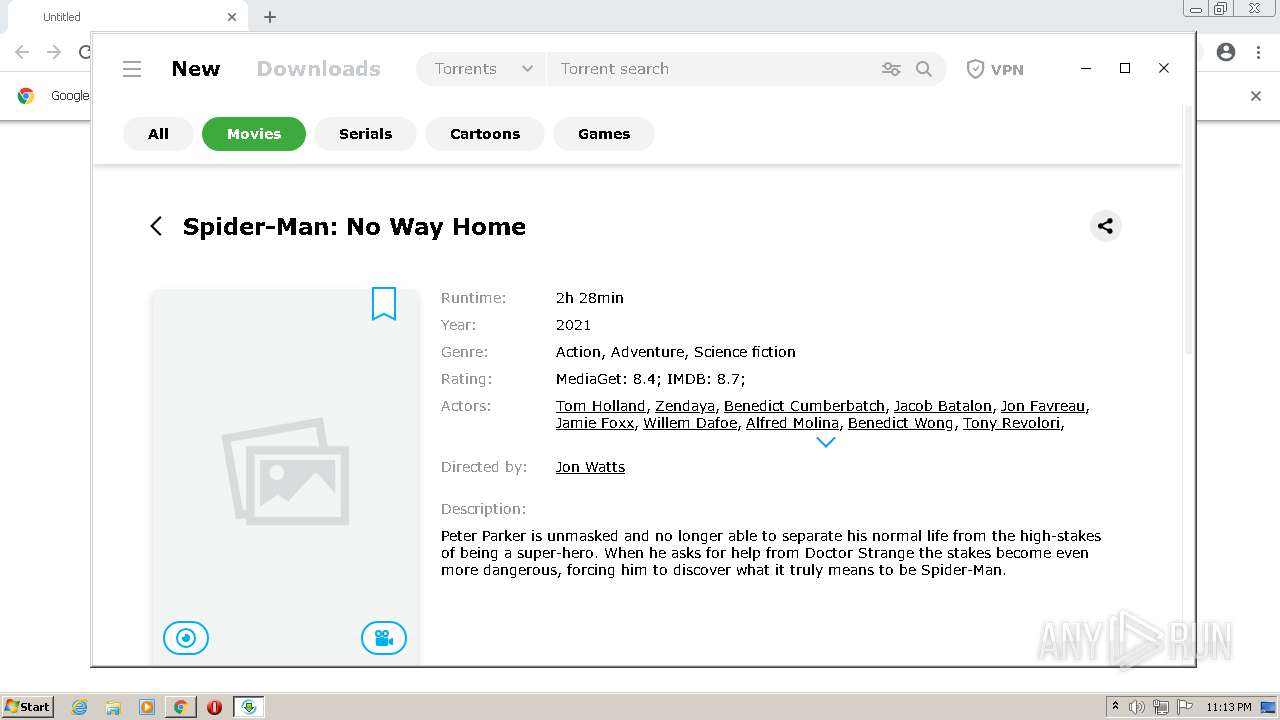The height and width of the screenshot is (720, 1280).
Task: Select the Cartoons category
Action: click(485, 134)
